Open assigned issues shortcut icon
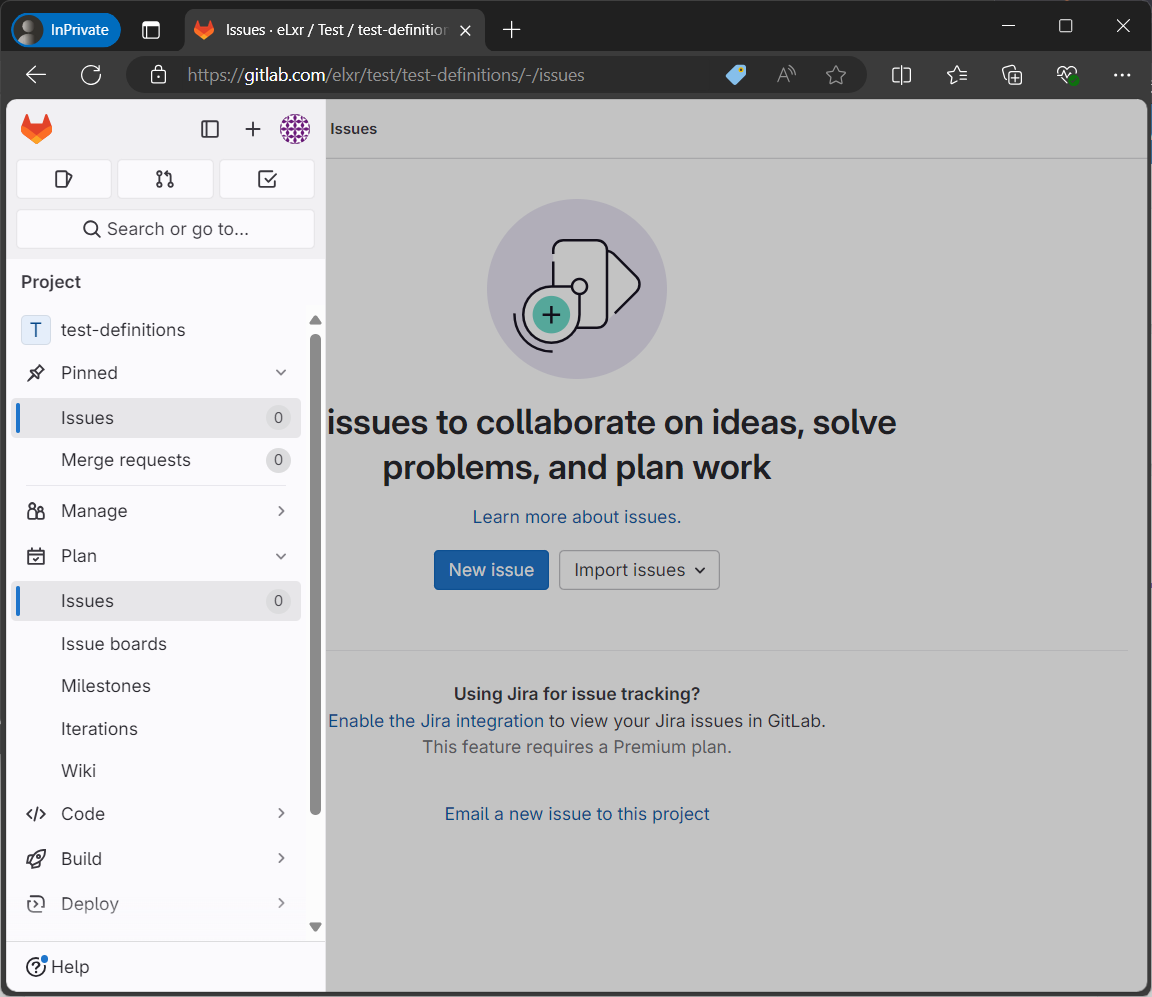 (x=64, y=179)
